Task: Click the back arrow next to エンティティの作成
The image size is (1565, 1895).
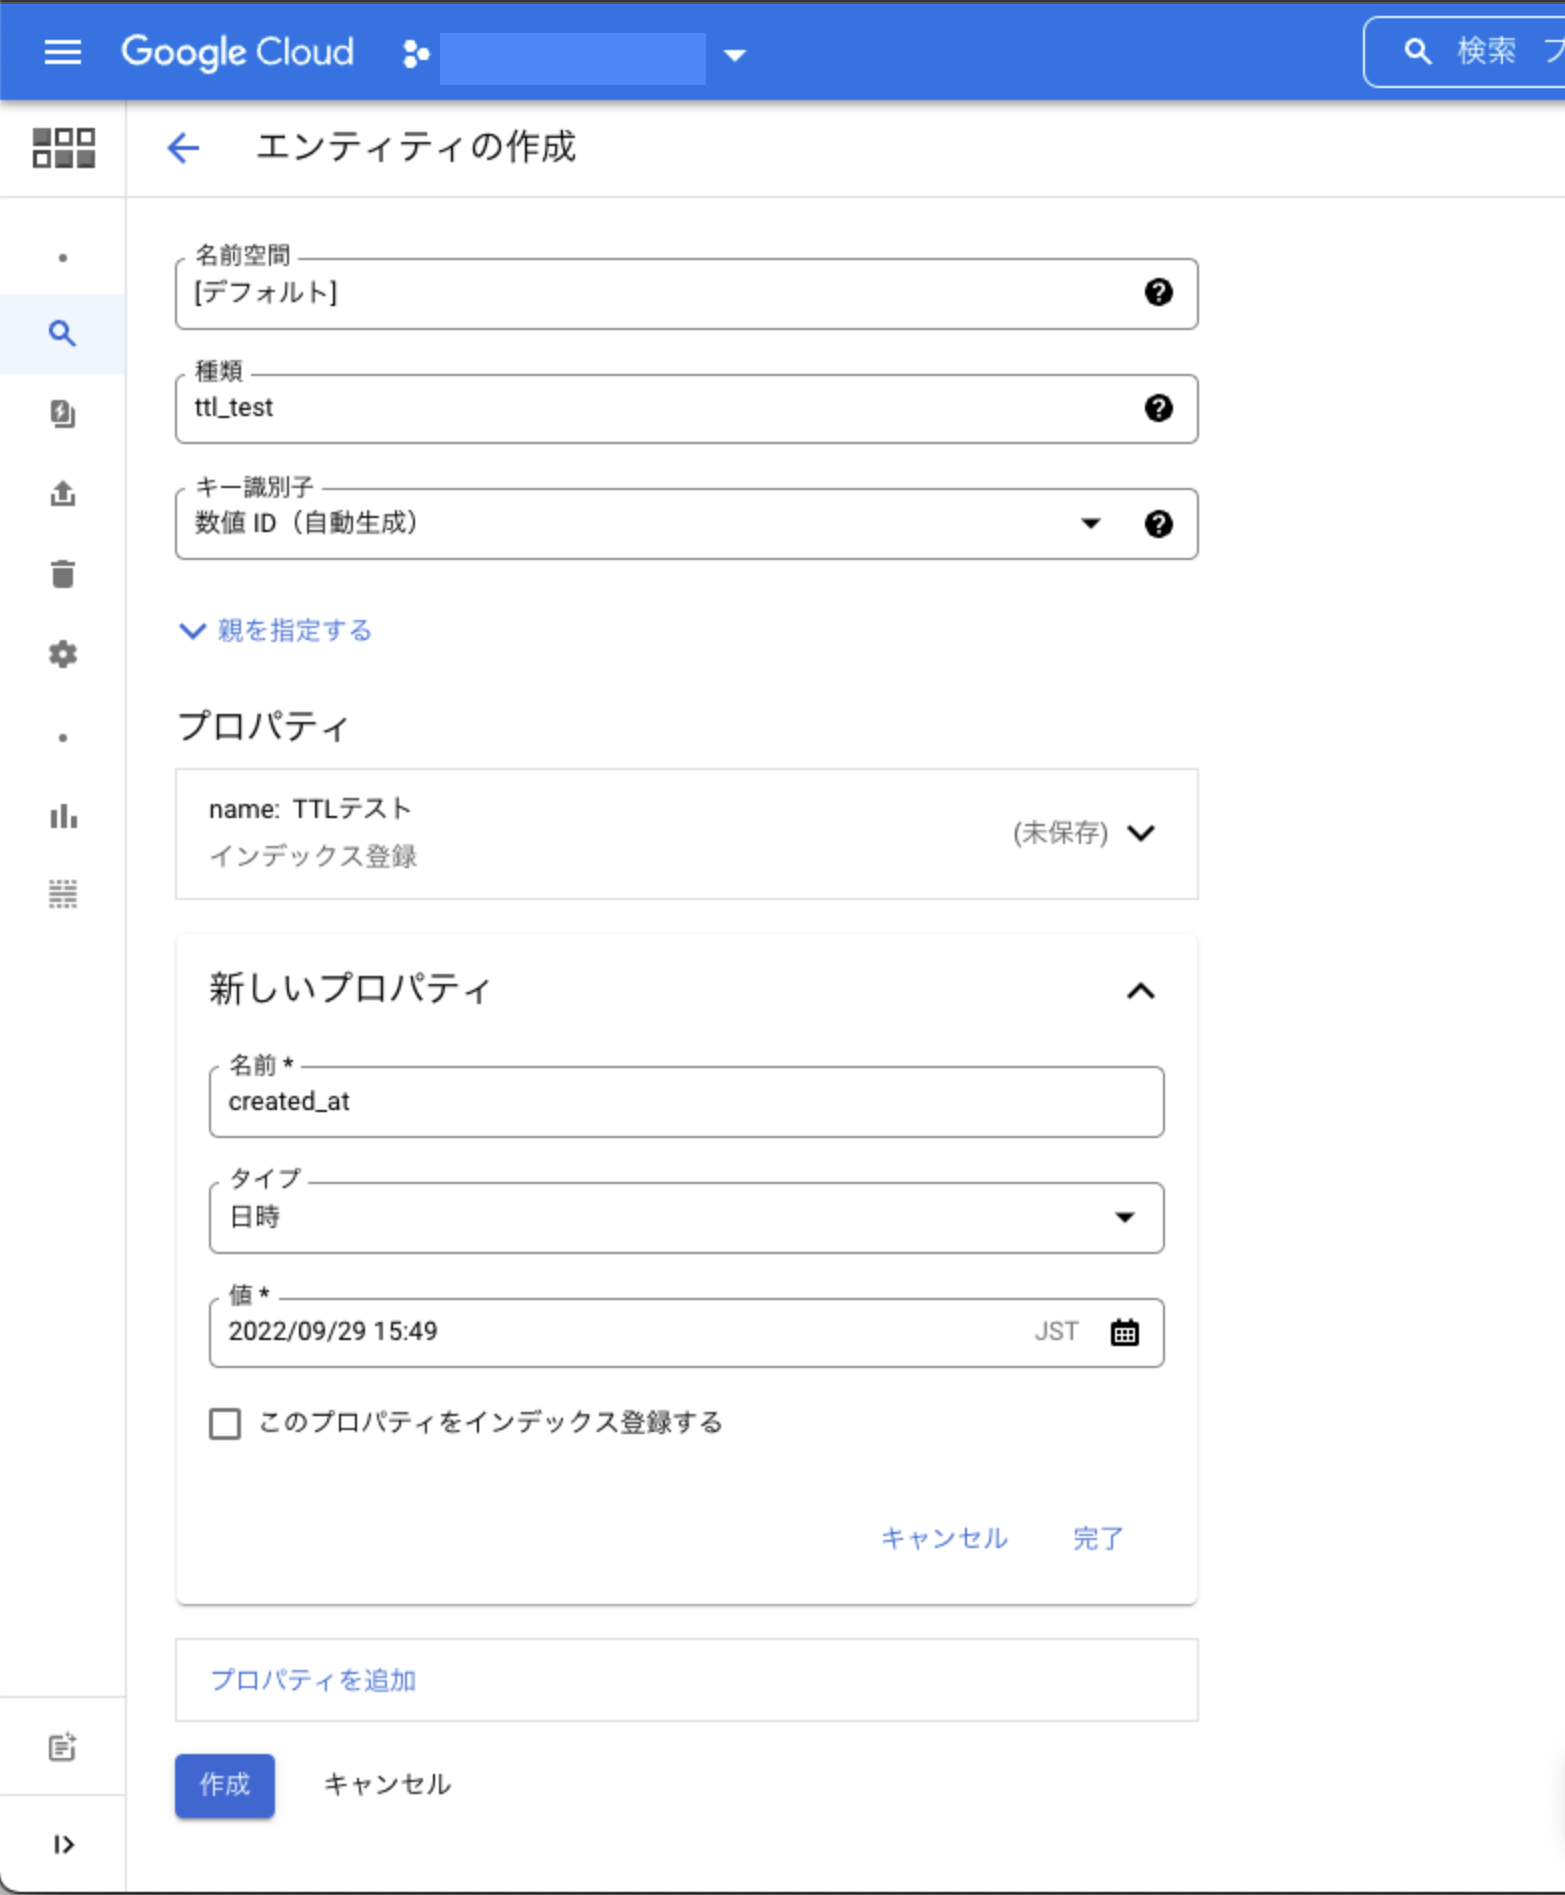Action: (183, 149)
